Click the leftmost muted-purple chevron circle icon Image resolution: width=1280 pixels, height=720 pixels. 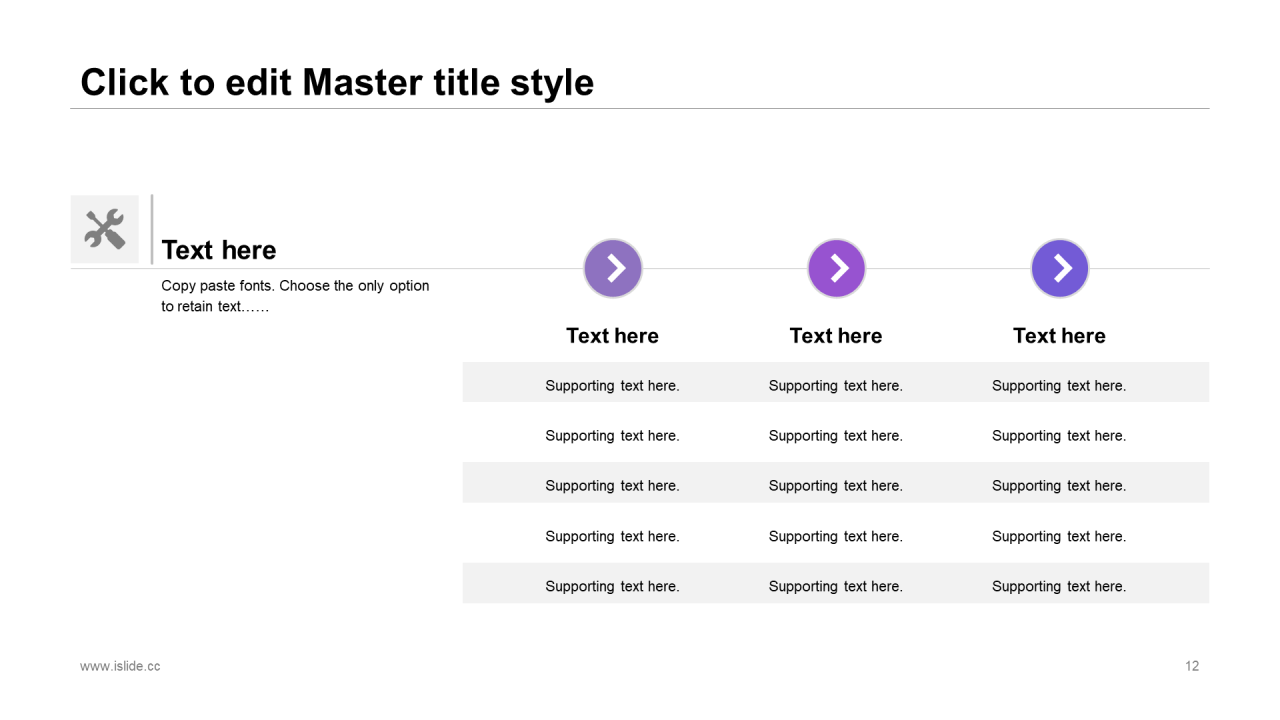click(x=613, y=268)
